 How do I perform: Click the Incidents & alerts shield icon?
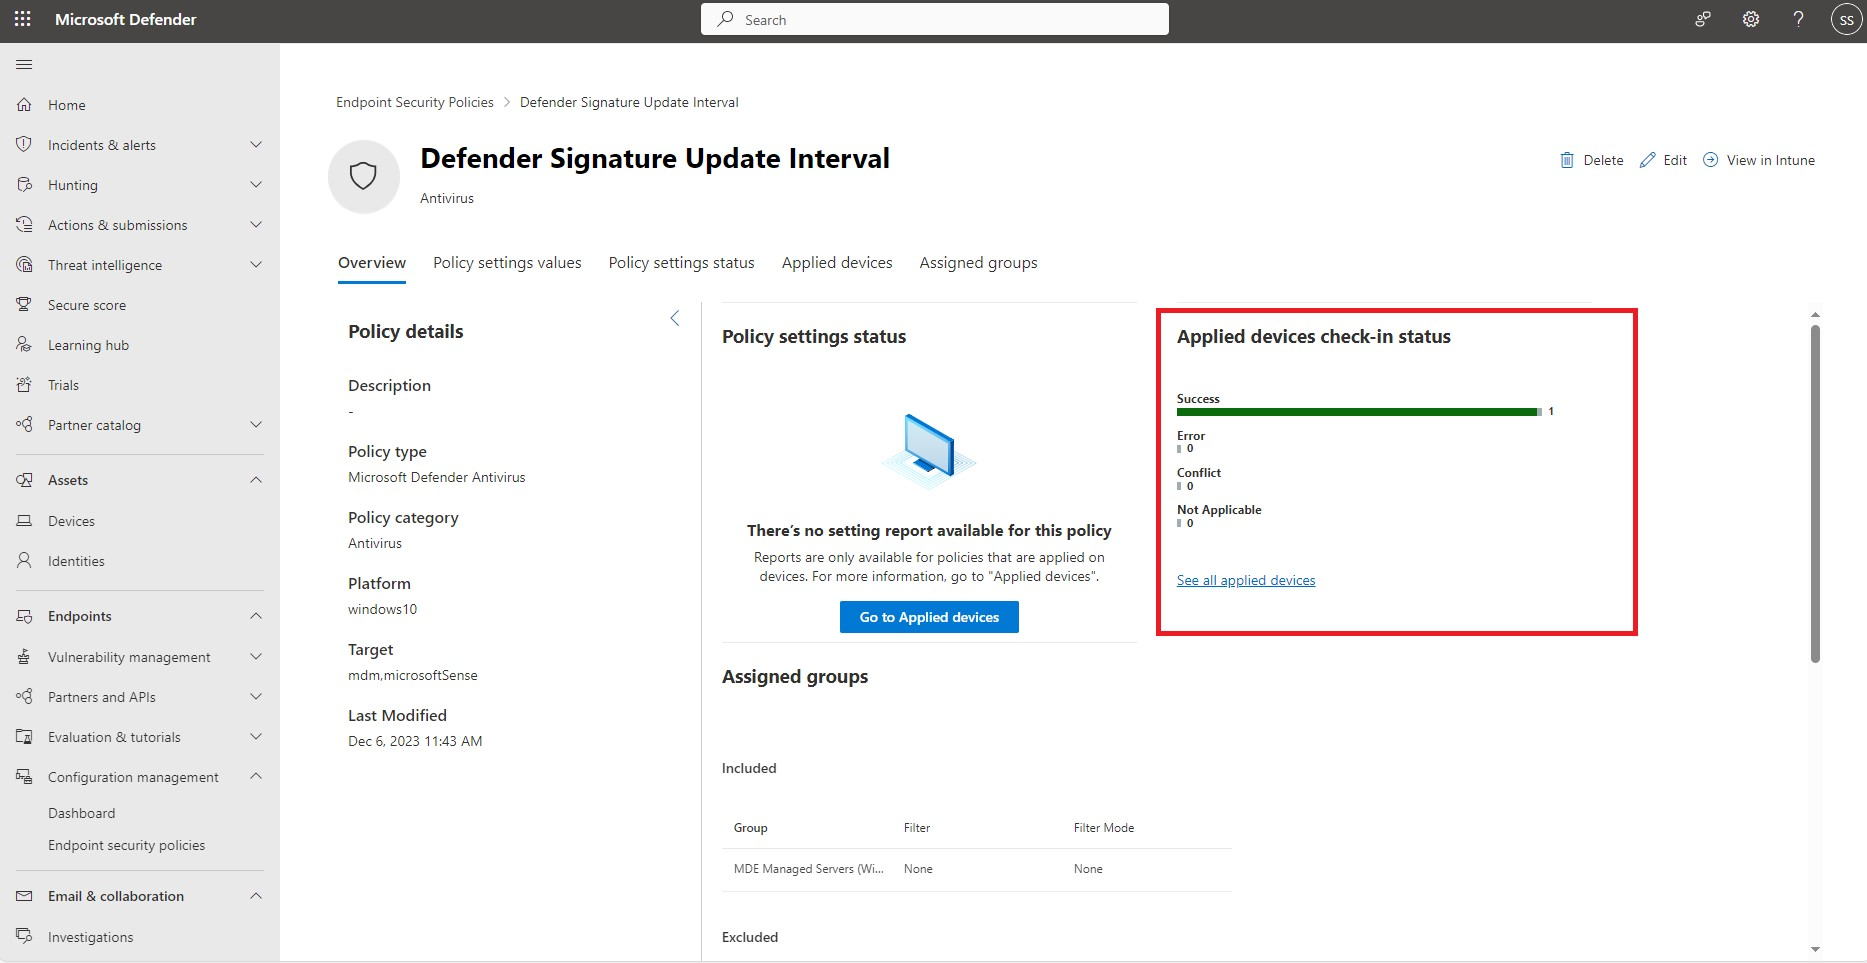click(24, 144)
